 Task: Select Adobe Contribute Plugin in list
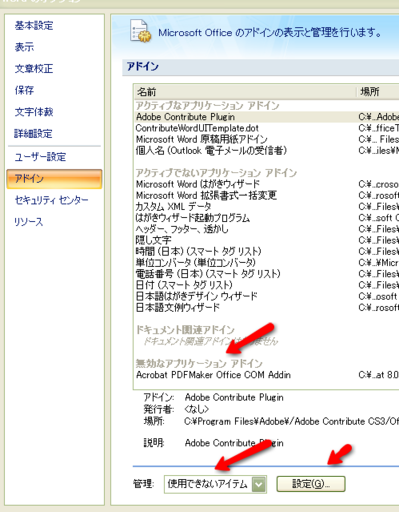pyautogui.click(x=267, y=117)
